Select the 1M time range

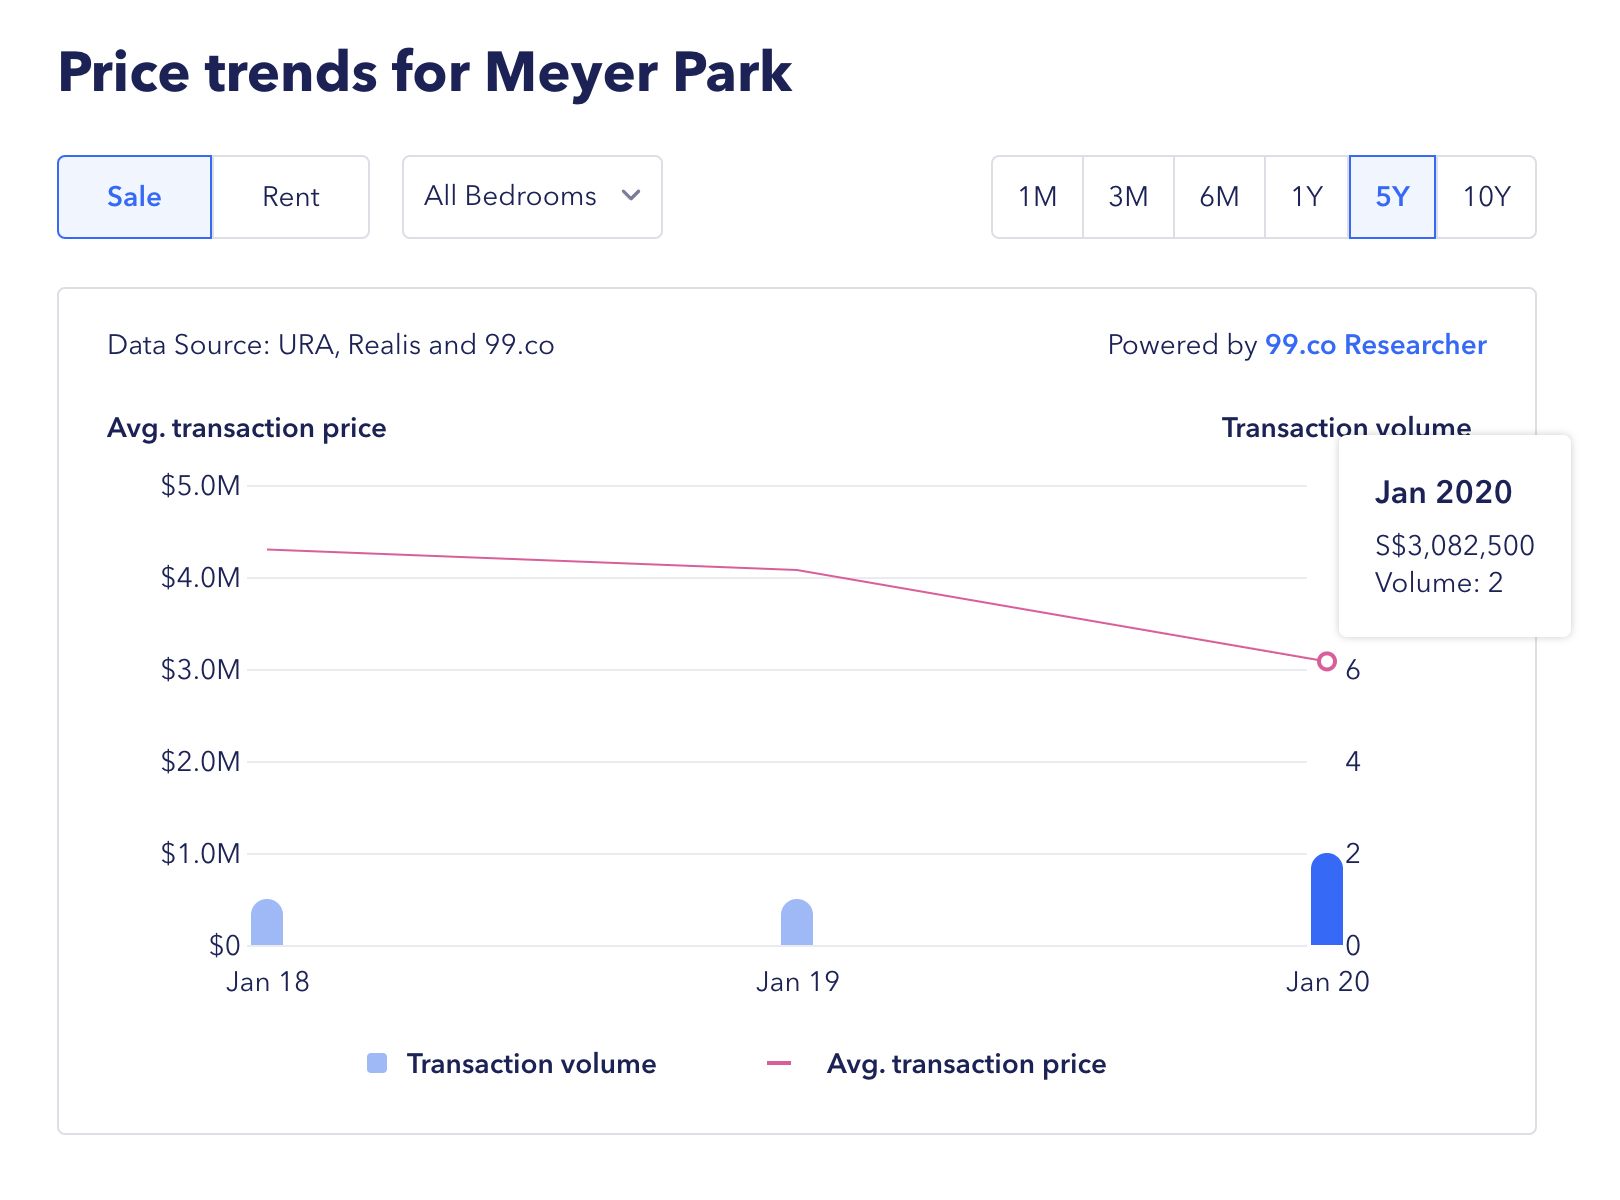point(1037,197)
